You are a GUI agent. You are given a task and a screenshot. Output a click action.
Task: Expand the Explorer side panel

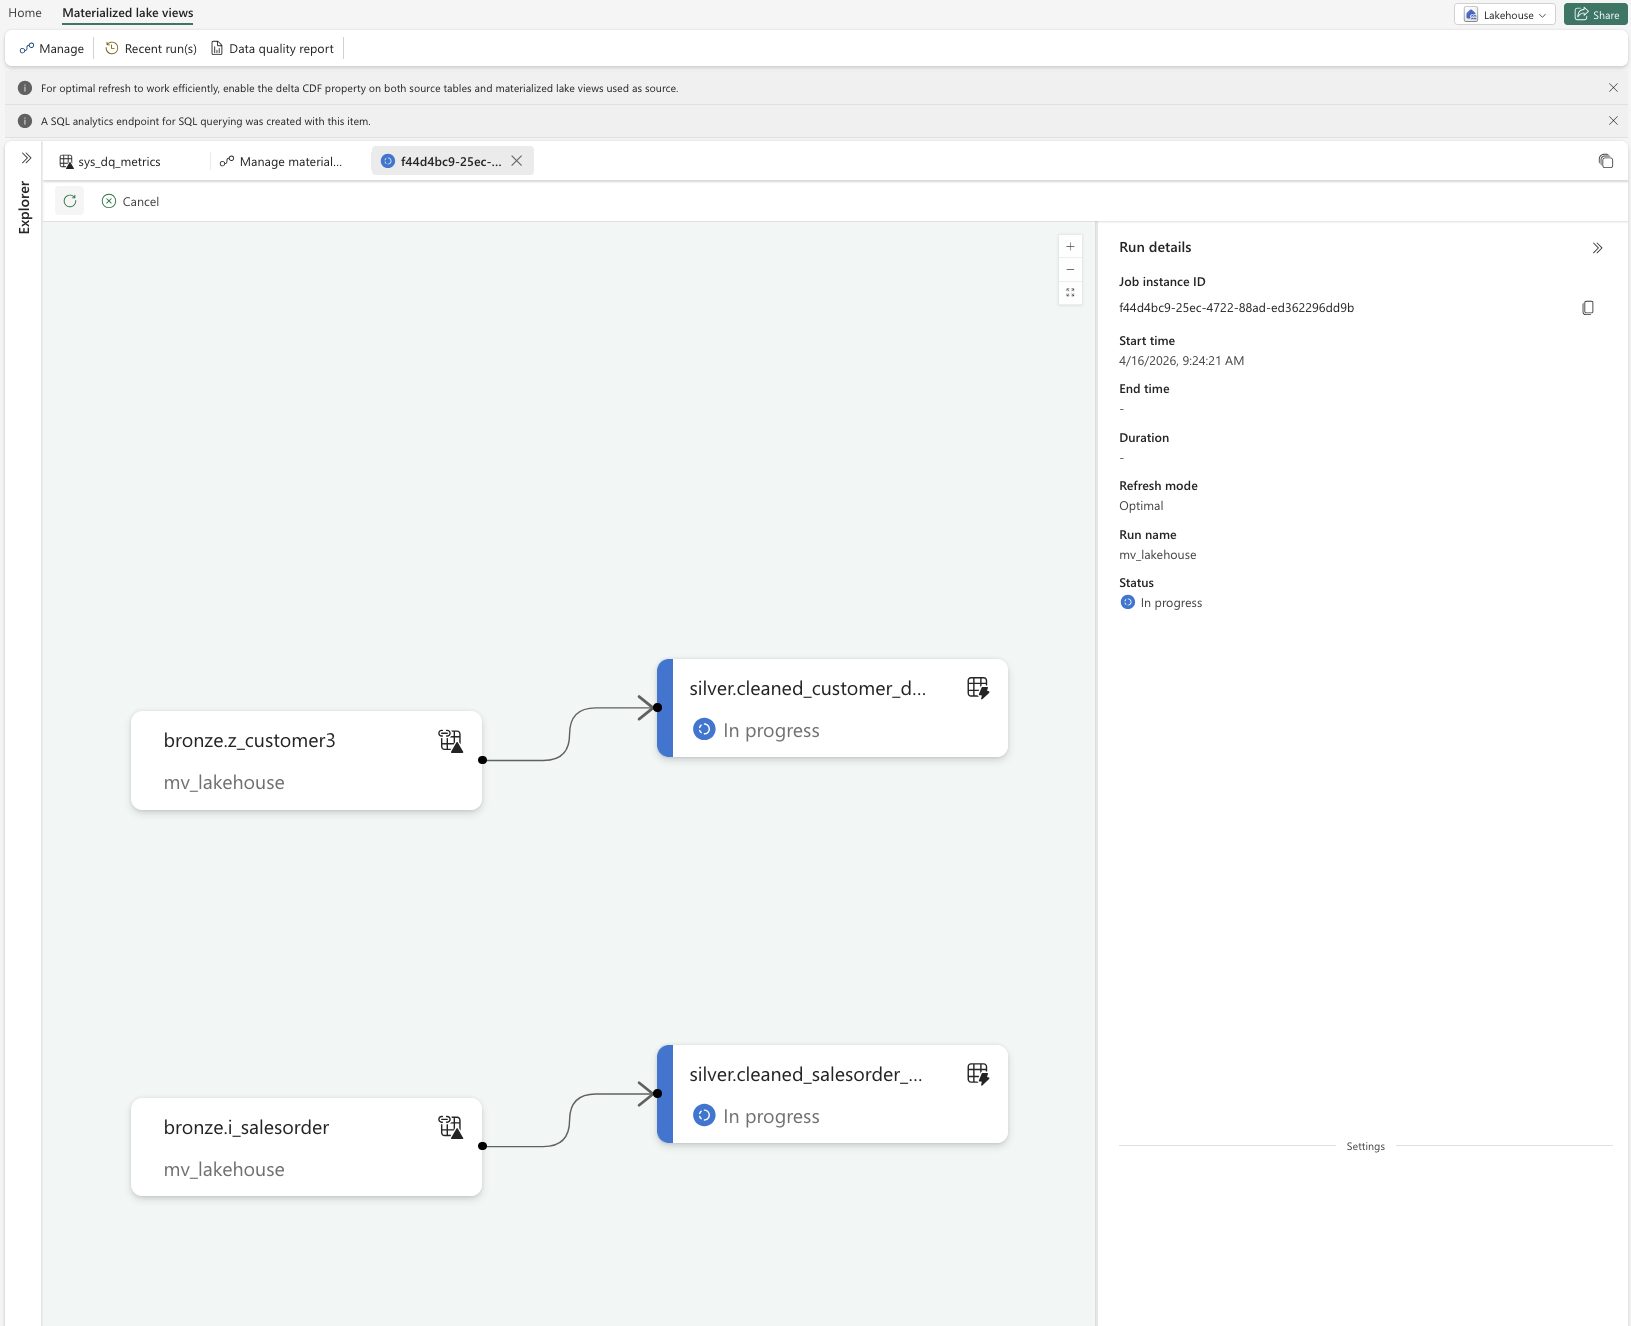point(26,158)
